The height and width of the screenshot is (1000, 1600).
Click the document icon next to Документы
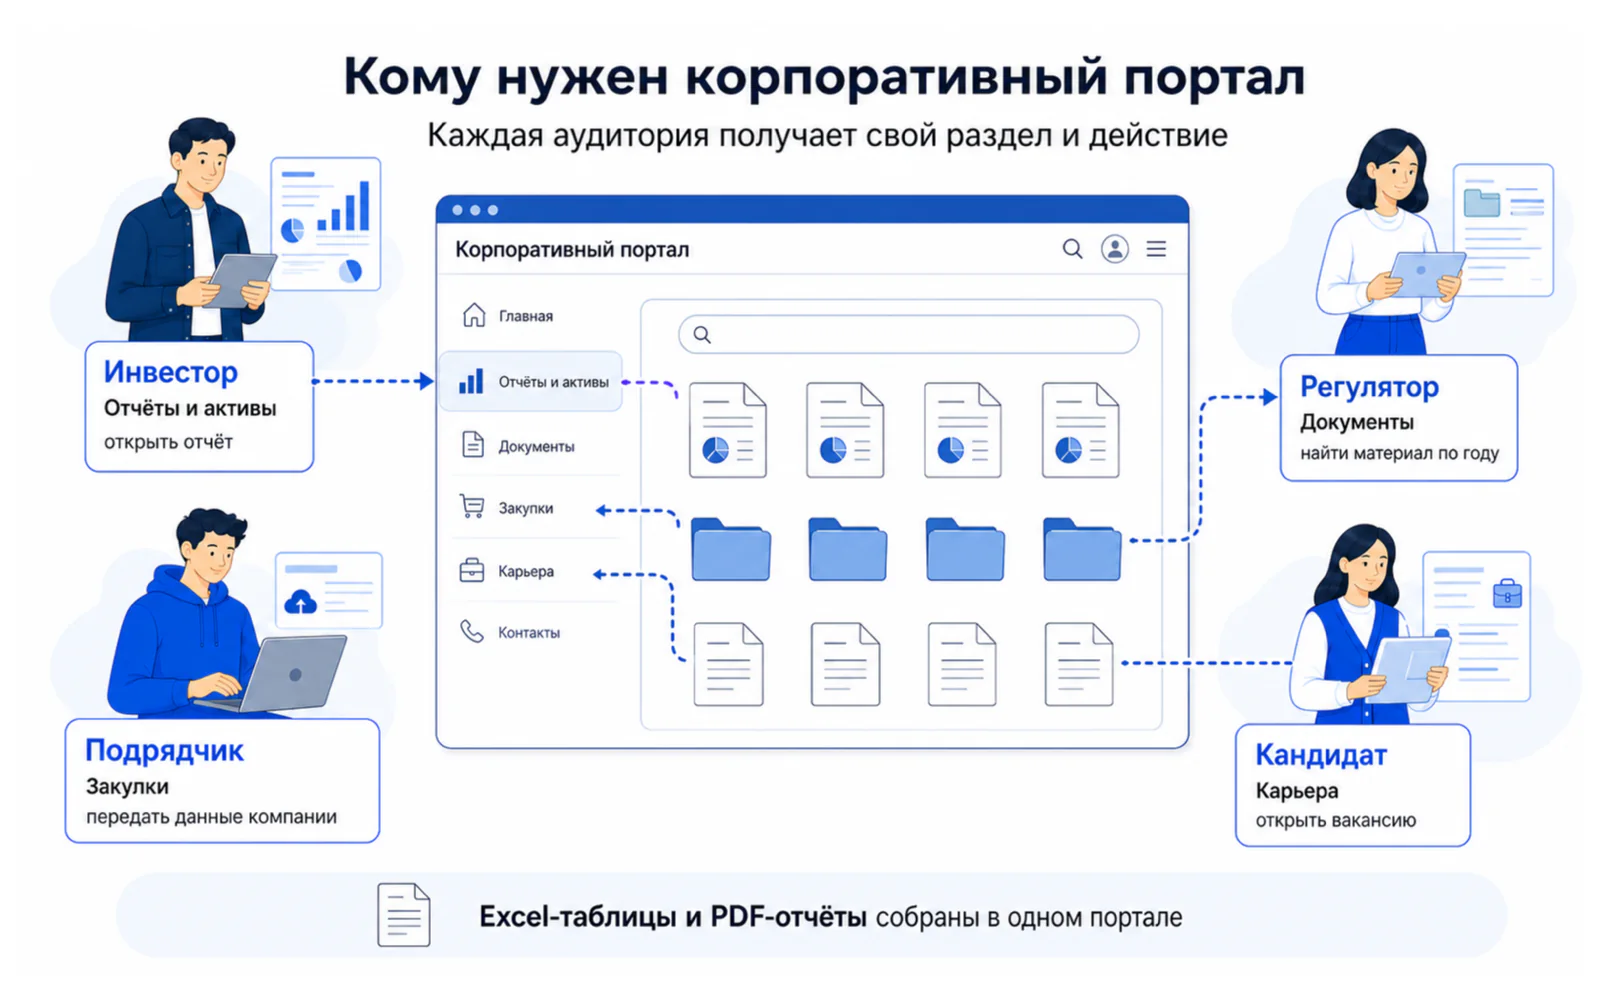[472, 445]
